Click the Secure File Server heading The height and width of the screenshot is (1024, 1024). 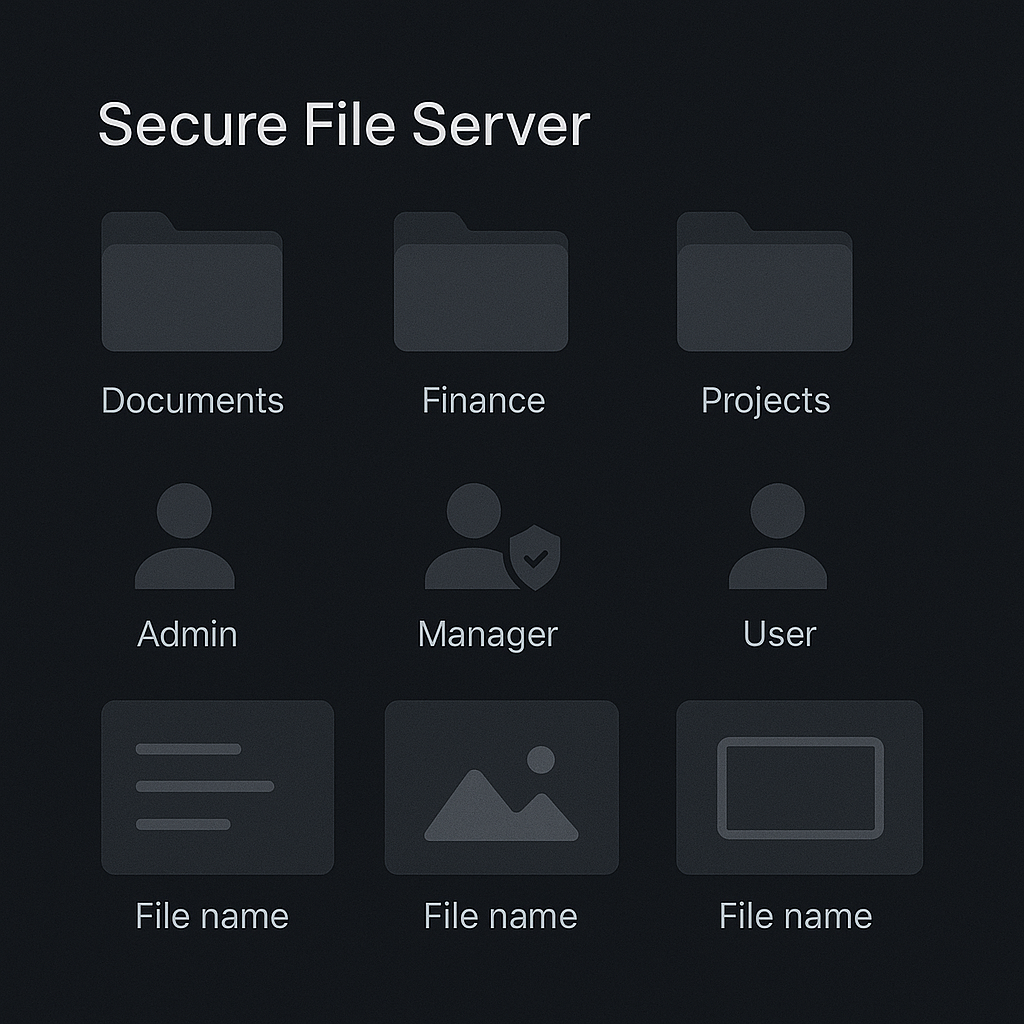tap(344, 124)
